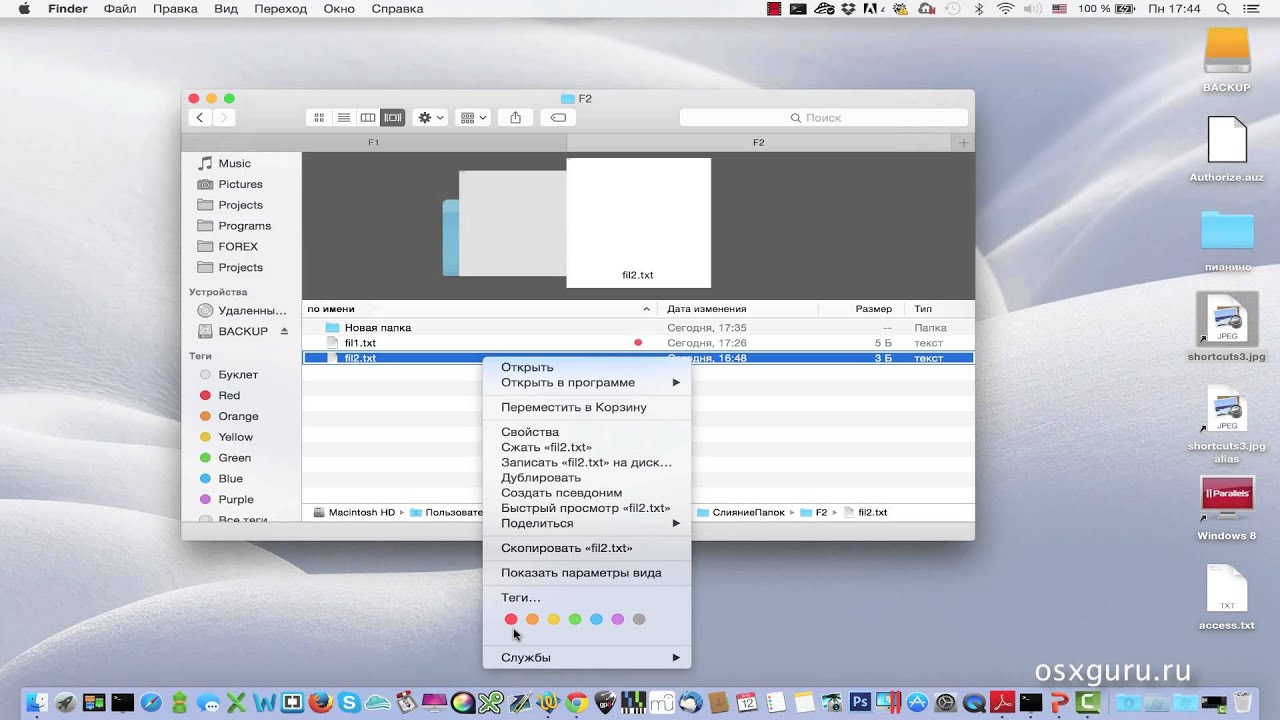
Task: Go forward with the Finder forward arrow
Action: tap(224, 118)
